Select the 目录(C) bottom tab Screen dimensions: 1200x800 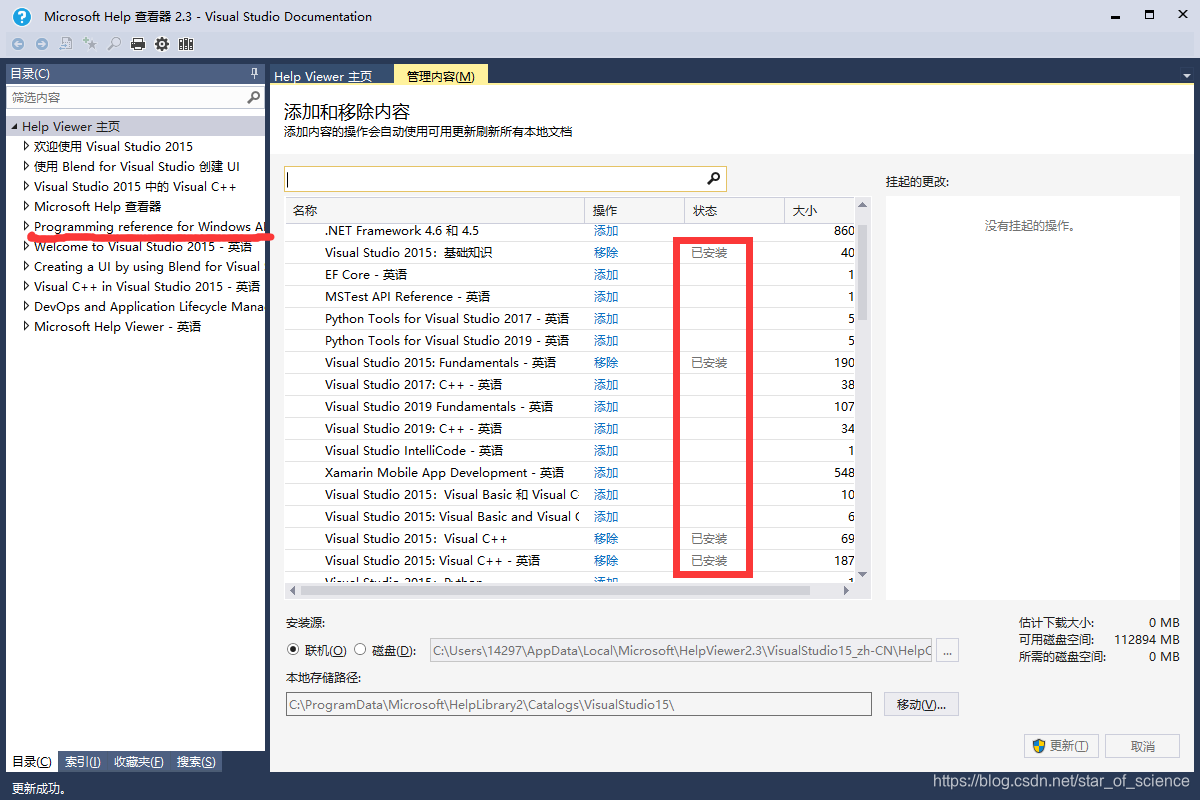[32, 762]
